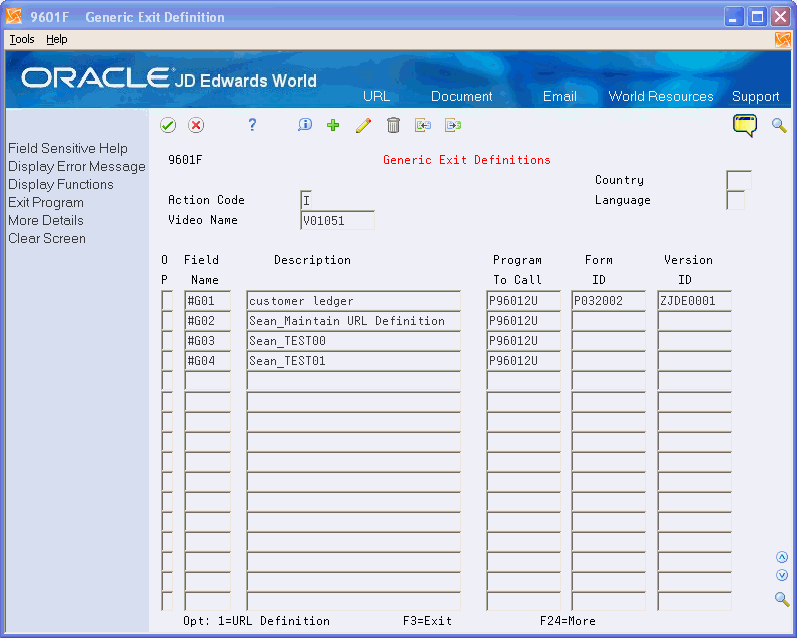This screenshot has height=638, width=797.
Task: Click the orange icon beside the menu bar
Action: (783, 40)
